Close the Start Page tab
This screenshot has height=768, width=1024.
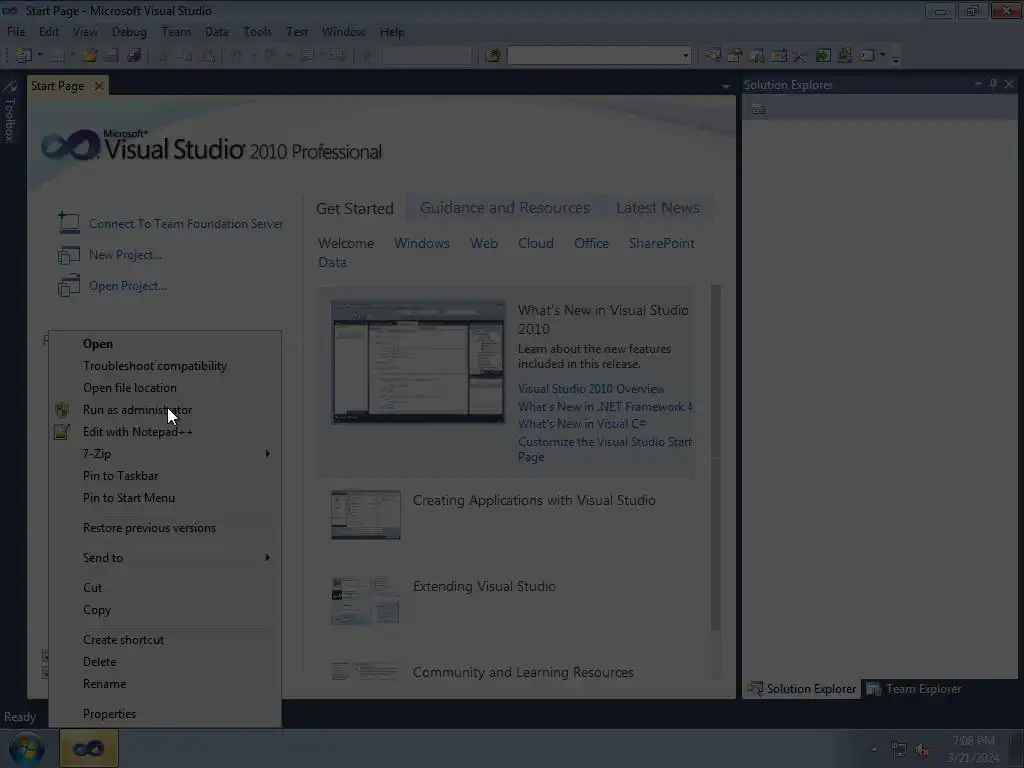99,86
